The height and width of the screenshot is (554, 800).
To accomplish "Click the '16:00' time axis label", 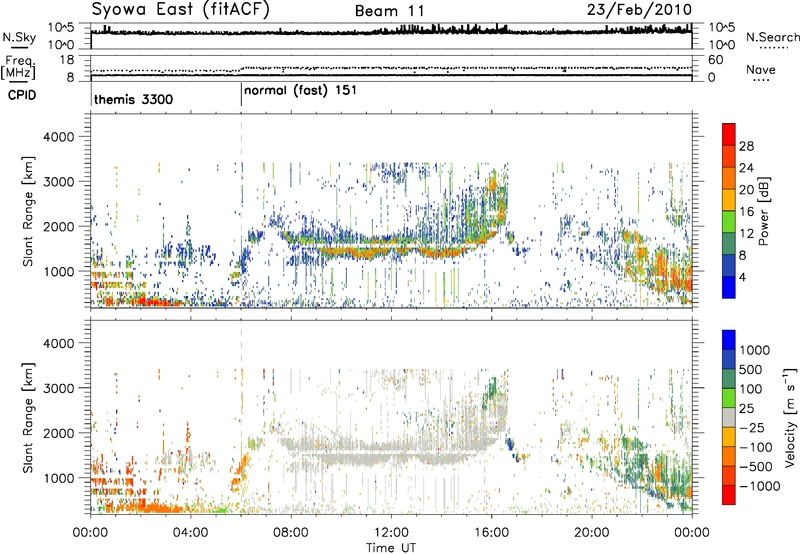I will click(491, 533).
